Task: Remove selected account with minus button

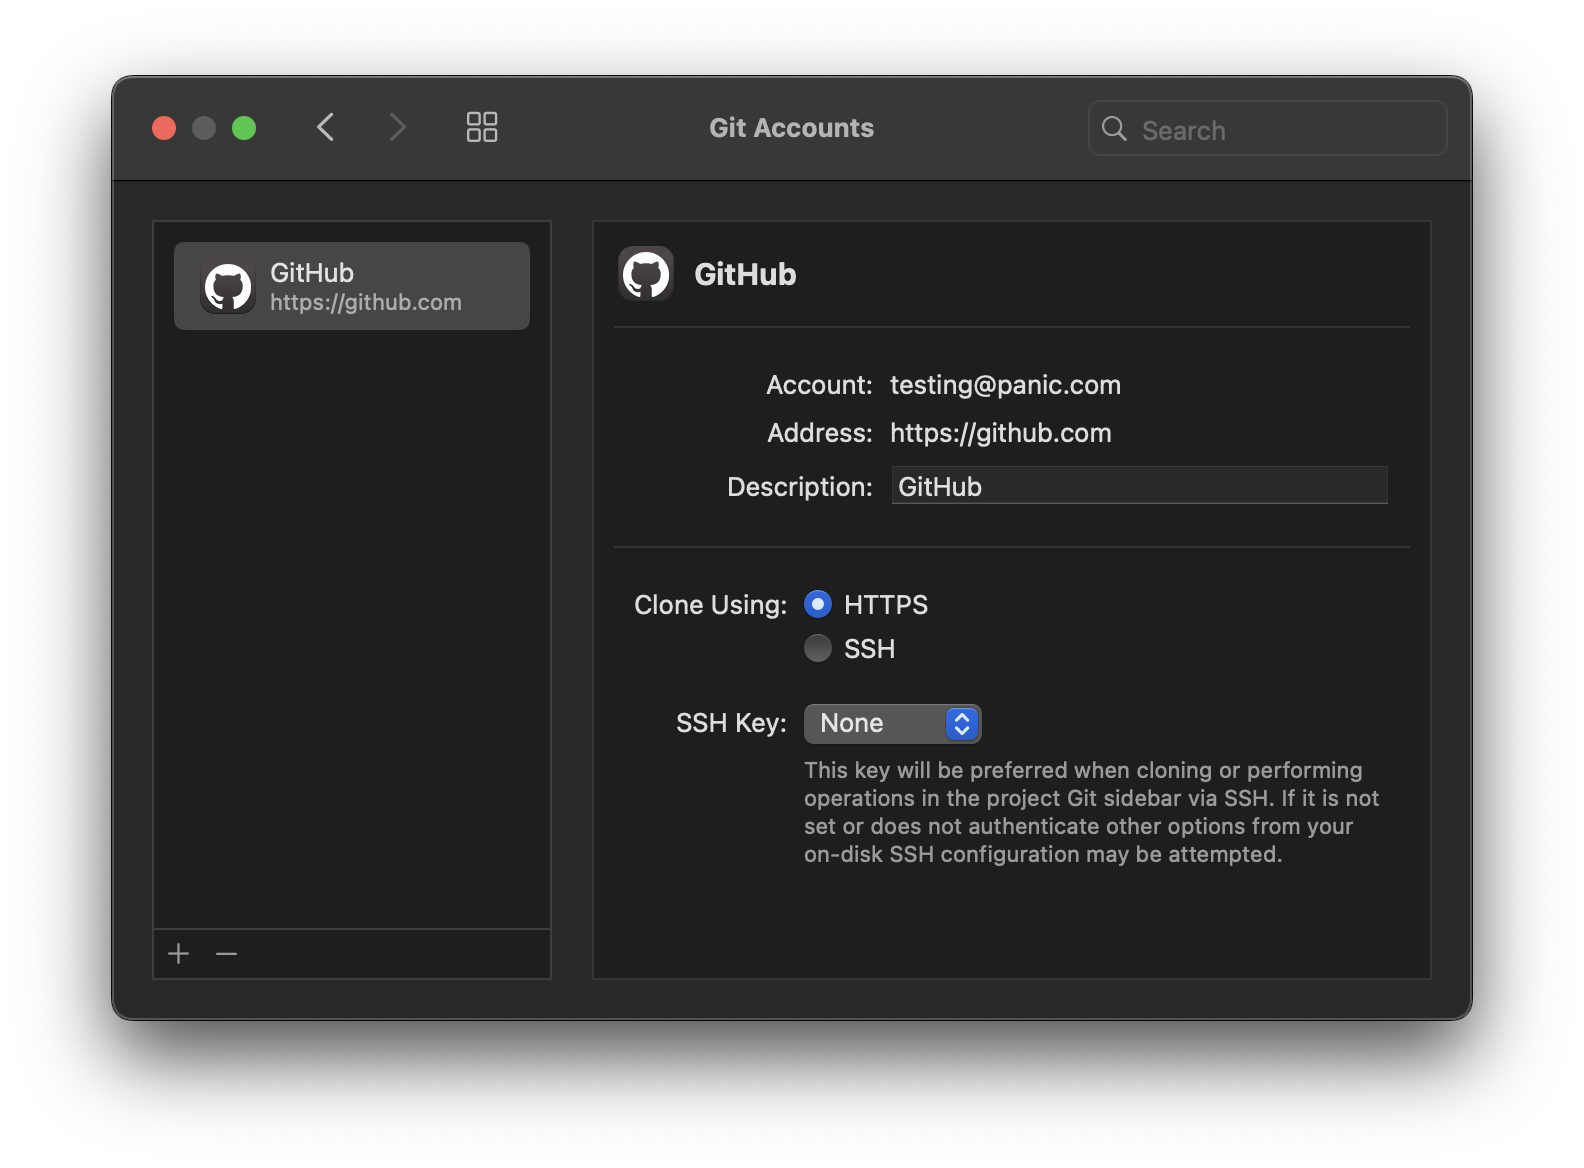Action: tap(227, 954)
